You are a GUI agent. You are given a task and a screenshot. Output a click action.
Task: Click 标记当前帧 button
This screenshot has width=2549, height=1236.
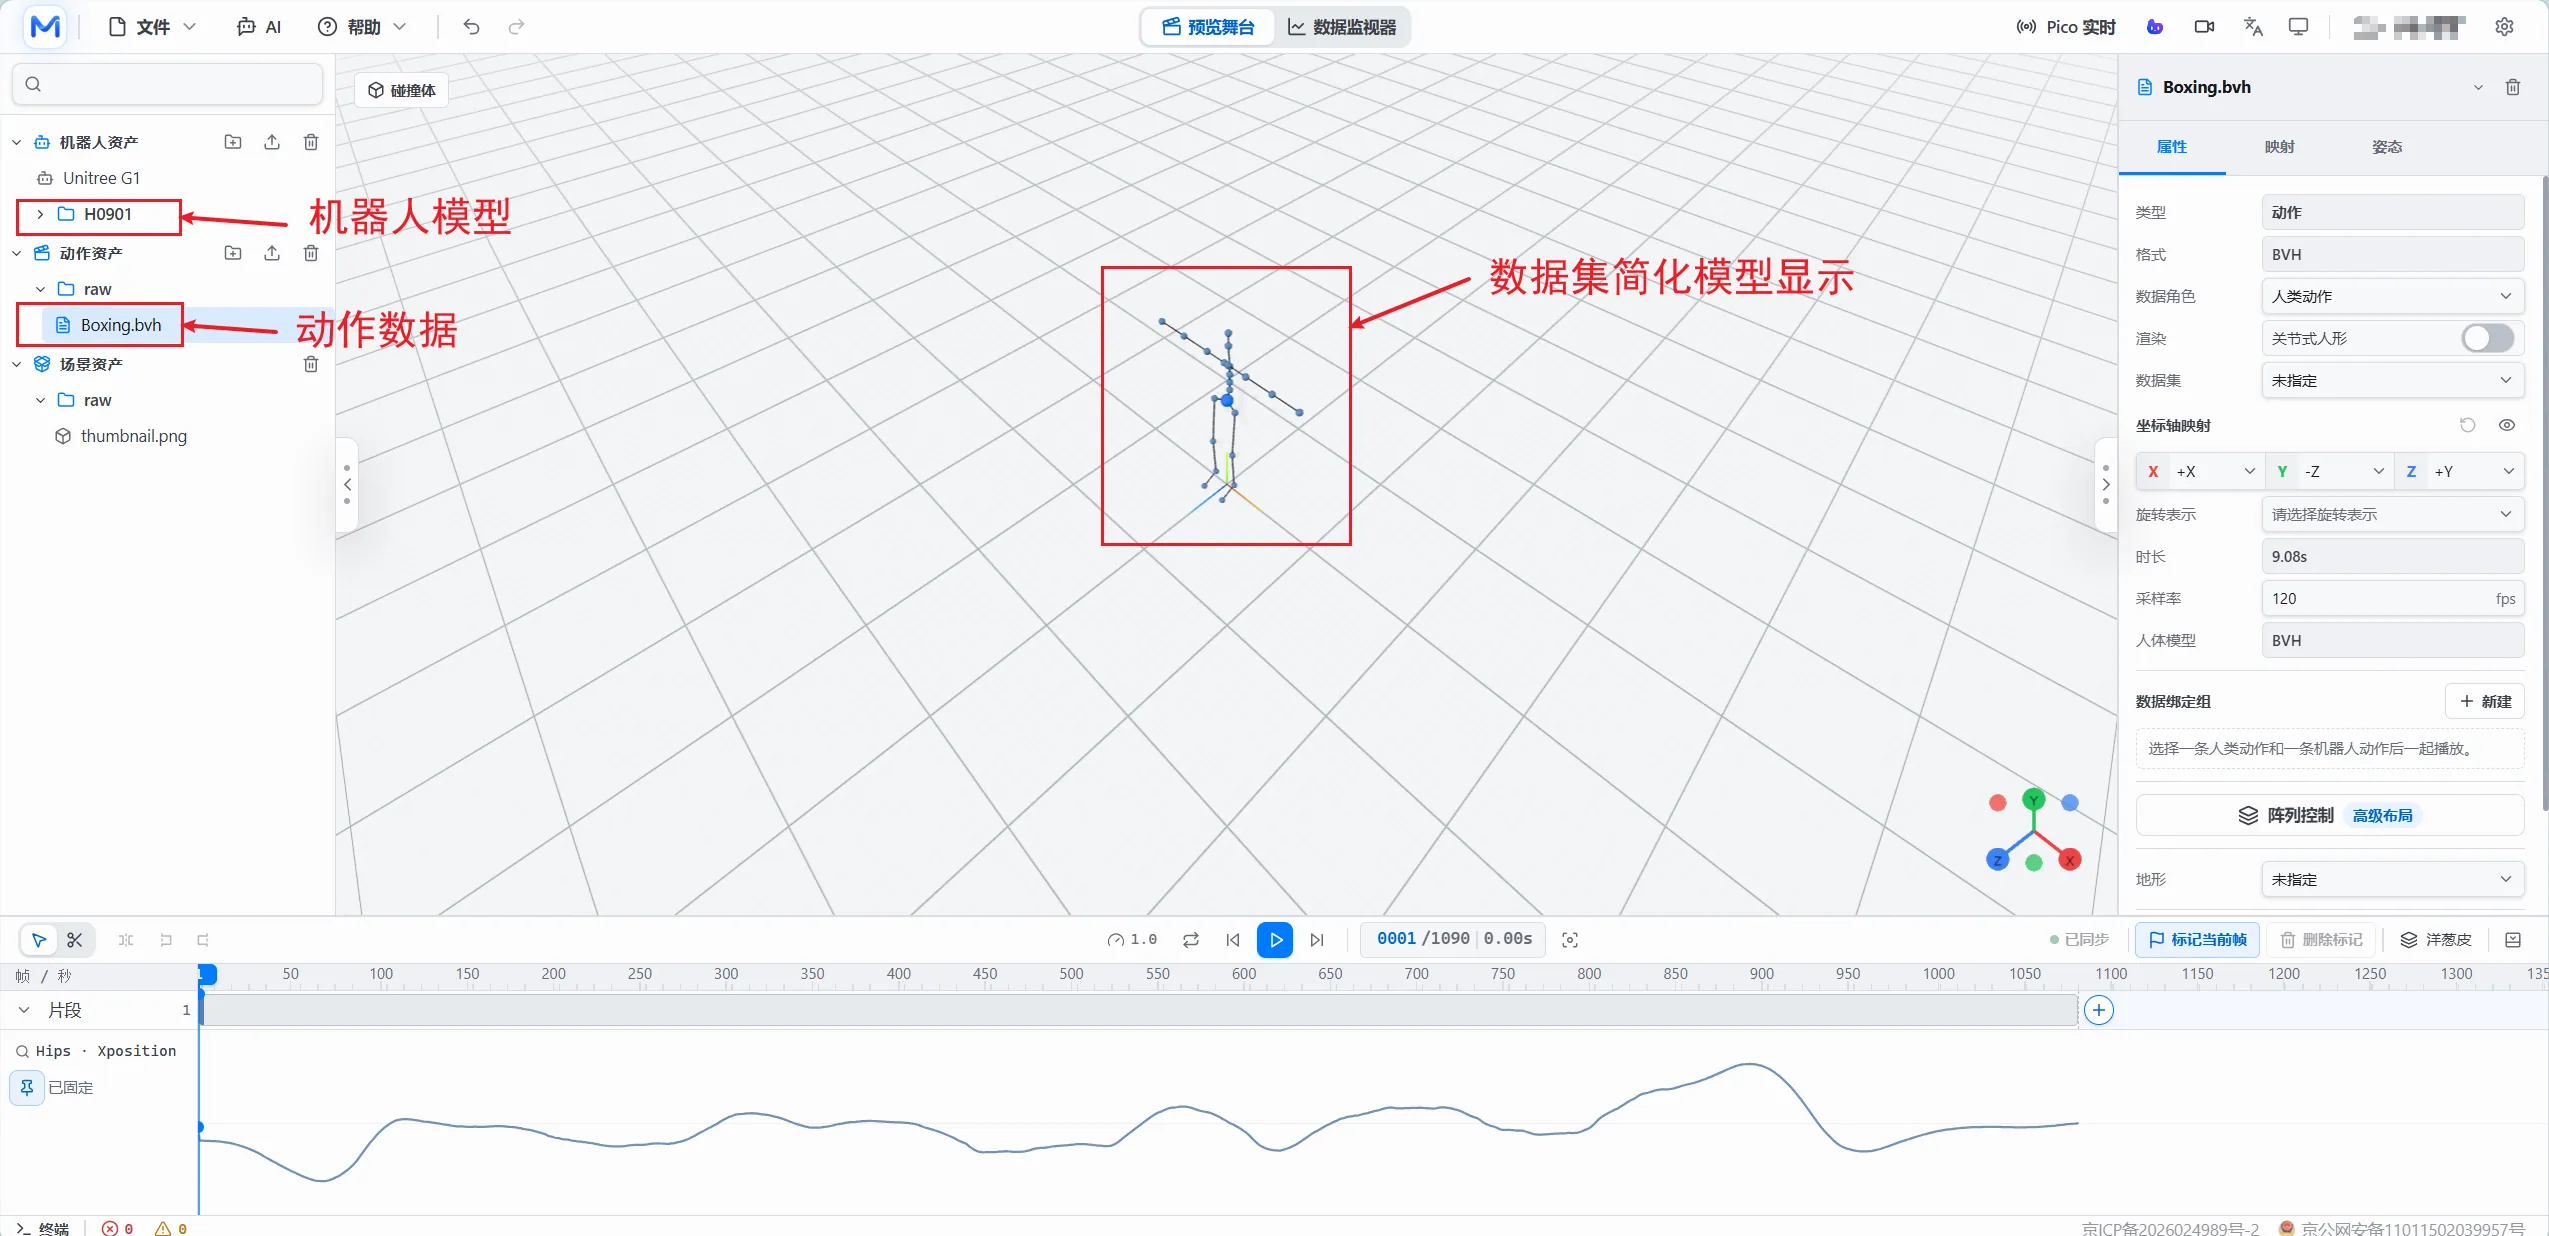coord(2198,940)
